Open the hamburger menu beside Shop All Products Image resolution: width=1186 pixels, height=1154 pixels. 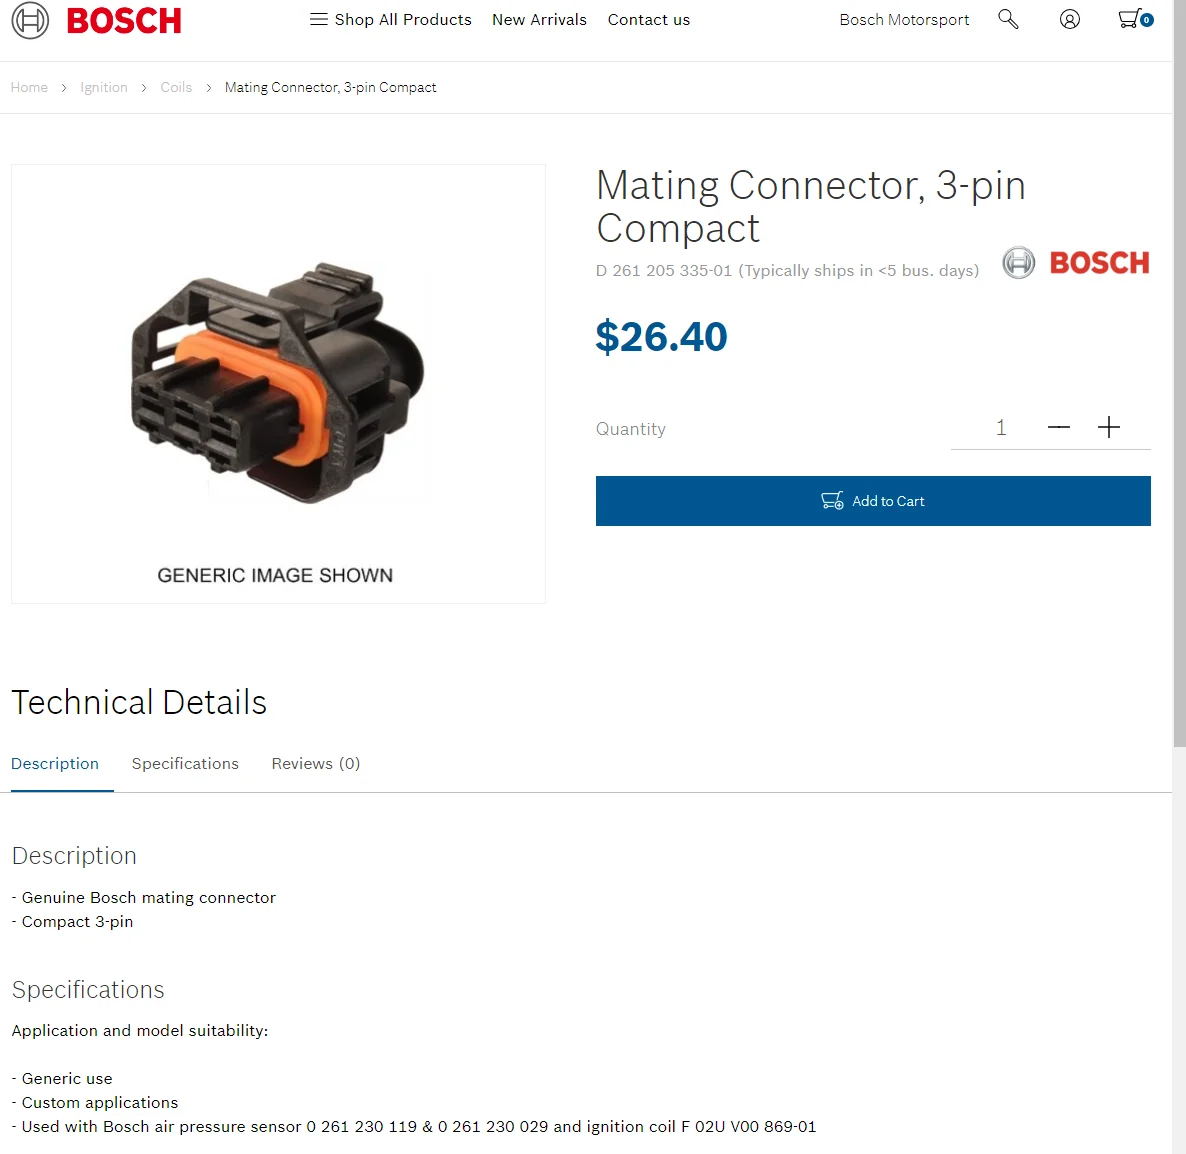[319, 19]
